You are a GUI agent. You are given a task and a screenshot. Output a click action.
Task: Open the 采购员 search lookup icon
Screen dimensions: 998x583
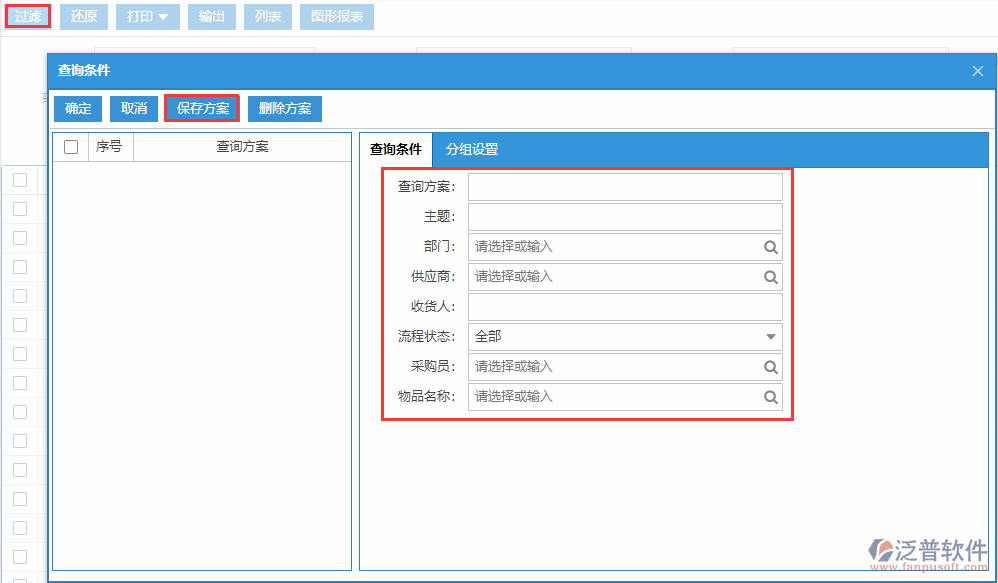pos(770,366)
